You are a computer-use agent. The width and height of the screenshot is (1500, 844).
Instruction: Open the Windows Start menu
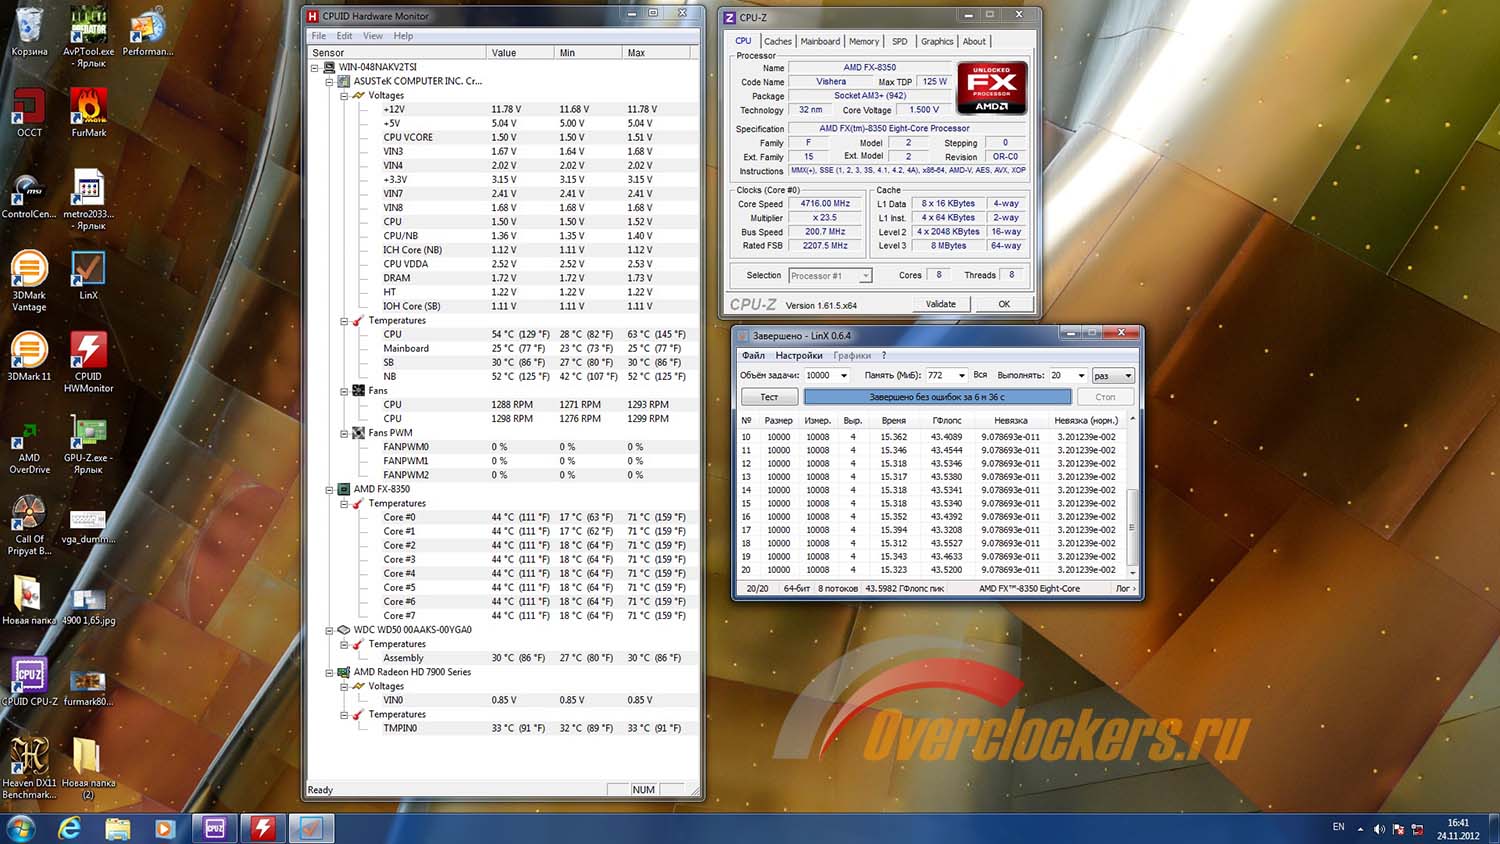point(21,828)
